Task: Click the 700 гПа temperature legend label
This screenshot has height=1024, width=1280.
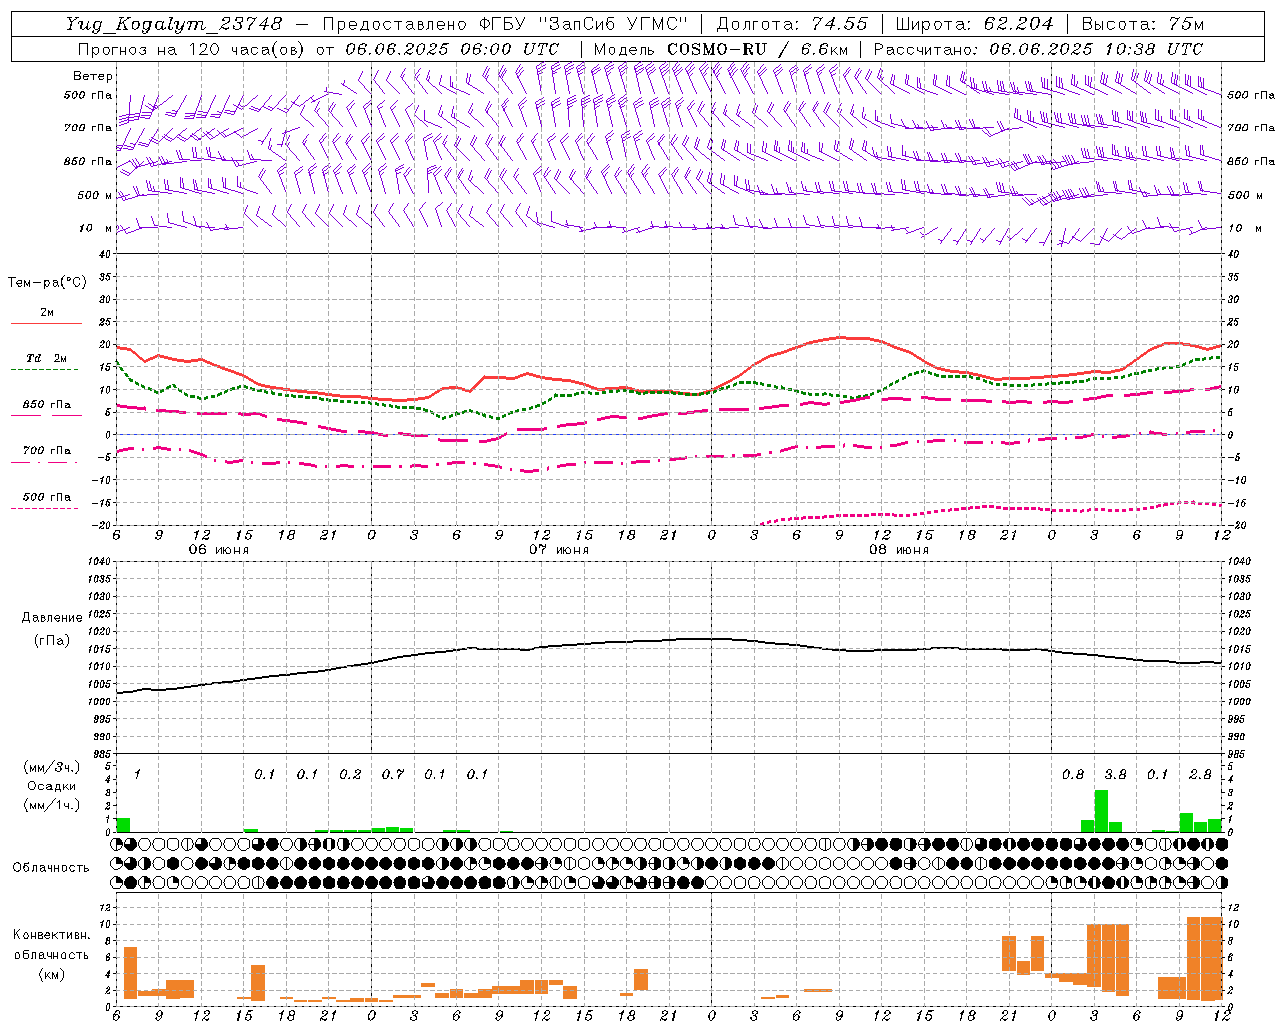Action: coord(47,451)
